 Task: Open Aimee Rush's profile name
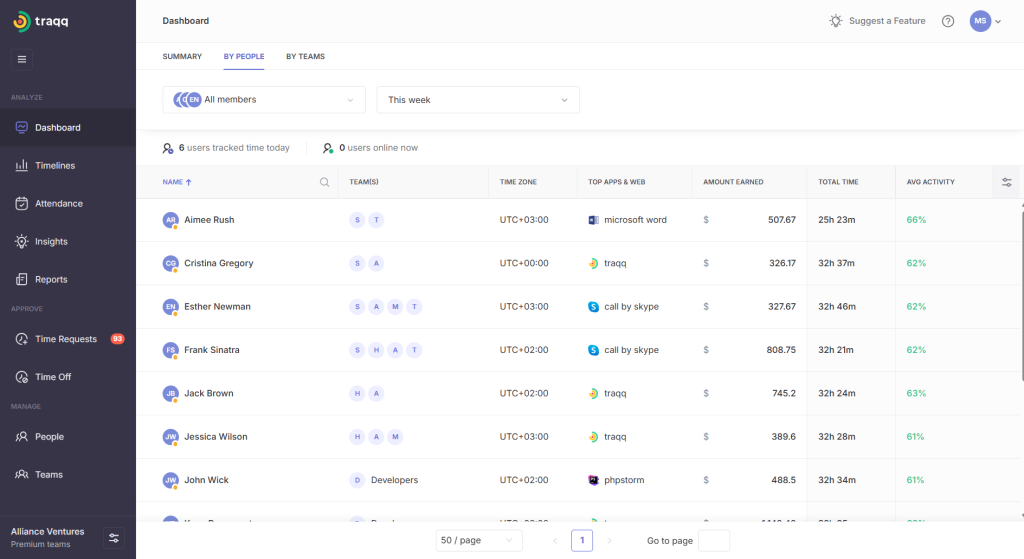[x=209, y=220]
